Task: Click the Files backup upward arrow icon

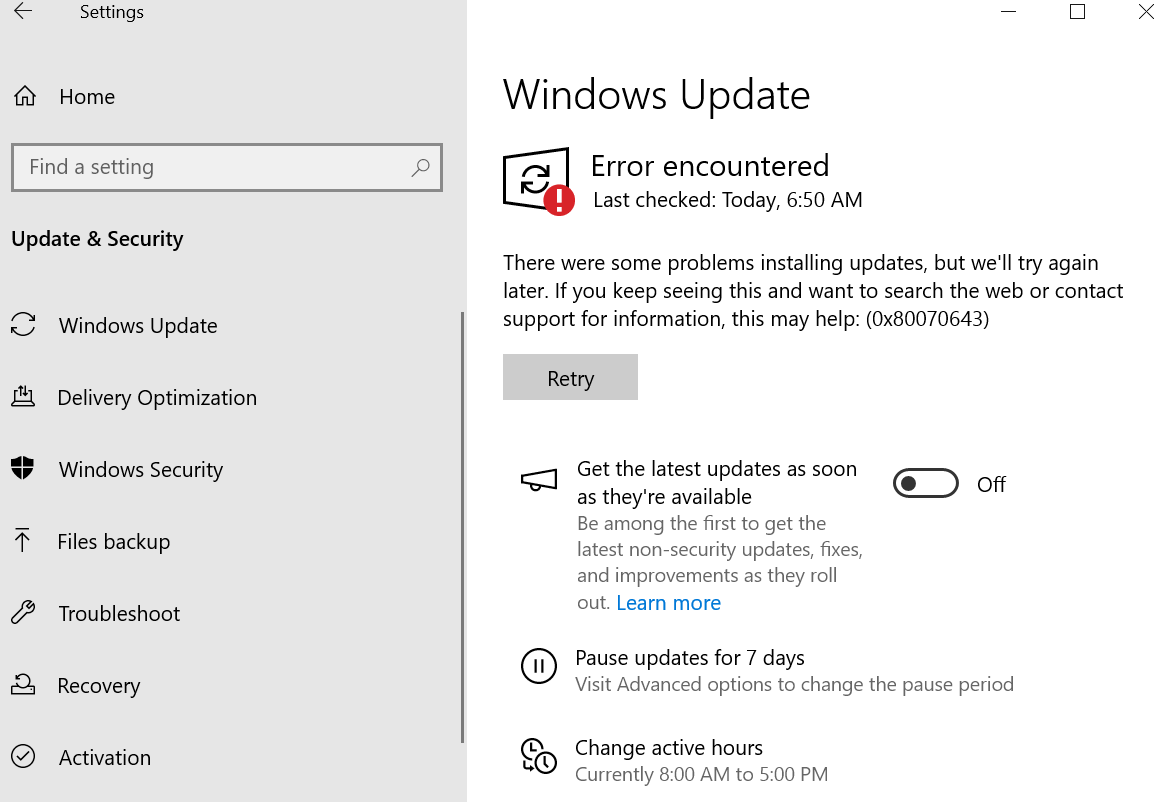Action: pyautogui.click(x=22, y=540)
